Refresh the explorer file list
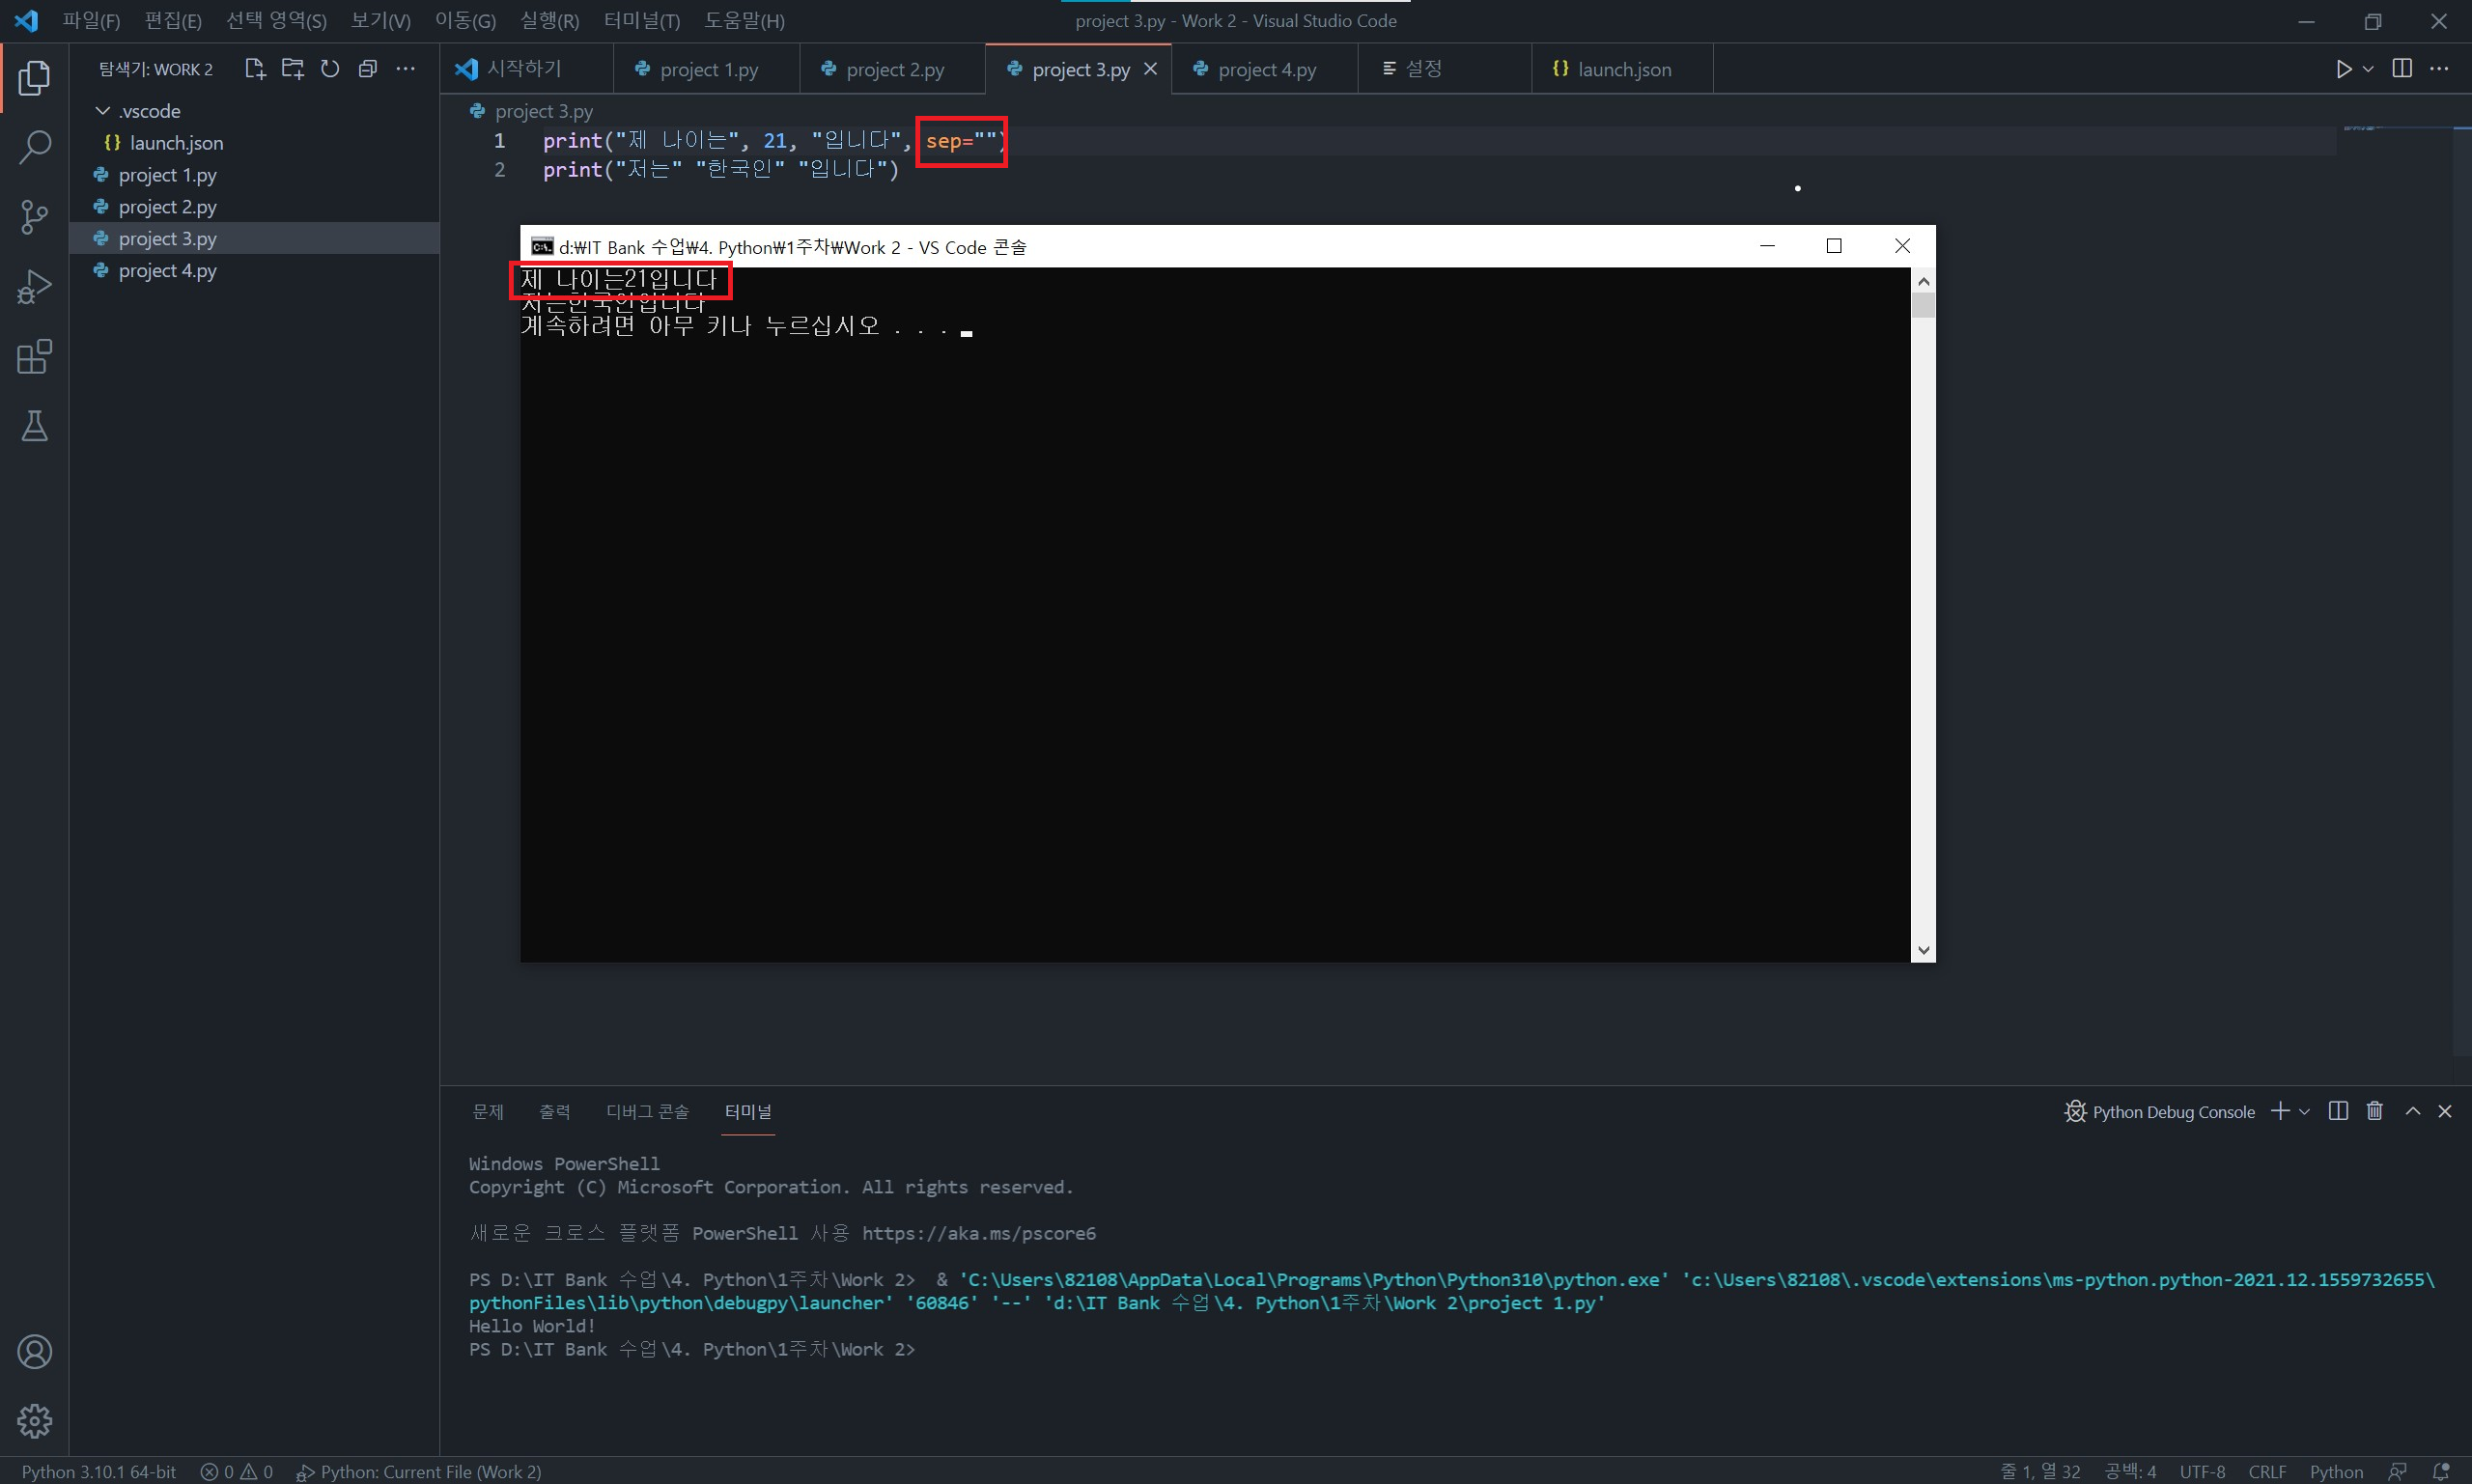 [330, 69]
